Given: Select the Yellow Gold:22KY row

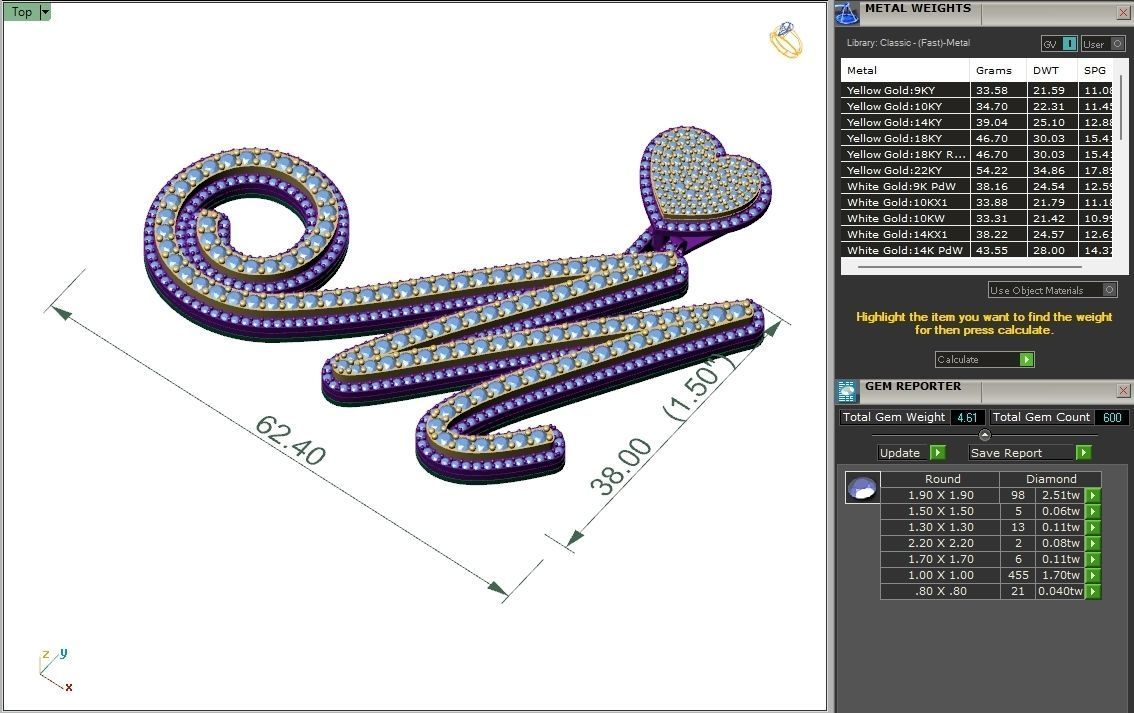Looking at the screenshot, I should pos(976,170).
